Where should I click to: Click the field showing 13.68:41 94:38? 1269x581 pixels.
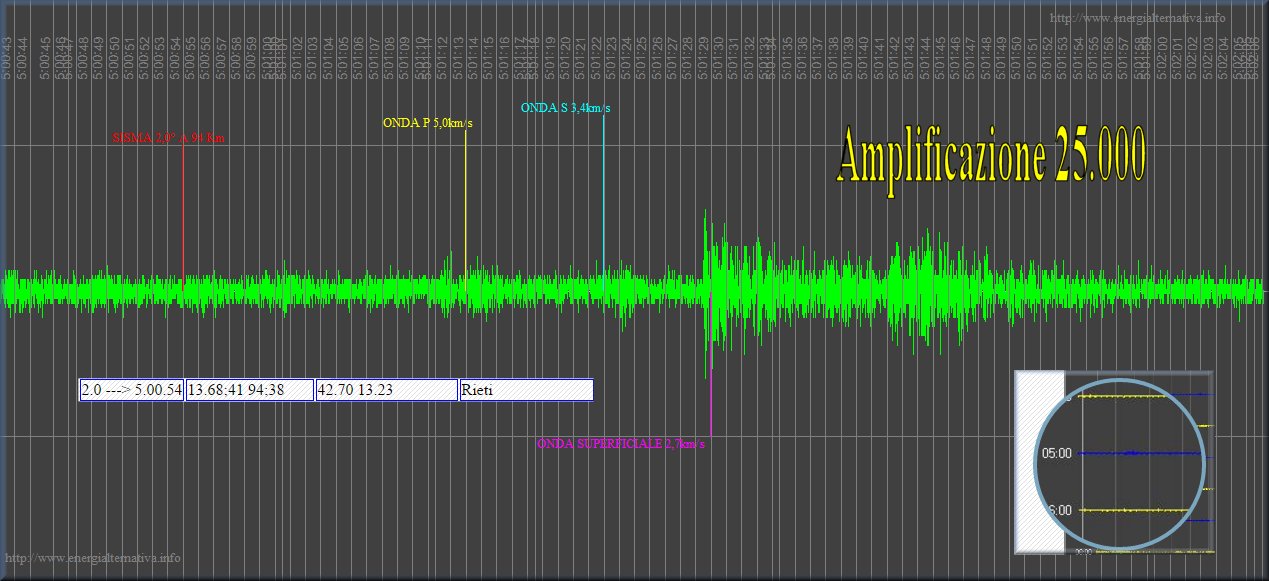click(250, 390)
